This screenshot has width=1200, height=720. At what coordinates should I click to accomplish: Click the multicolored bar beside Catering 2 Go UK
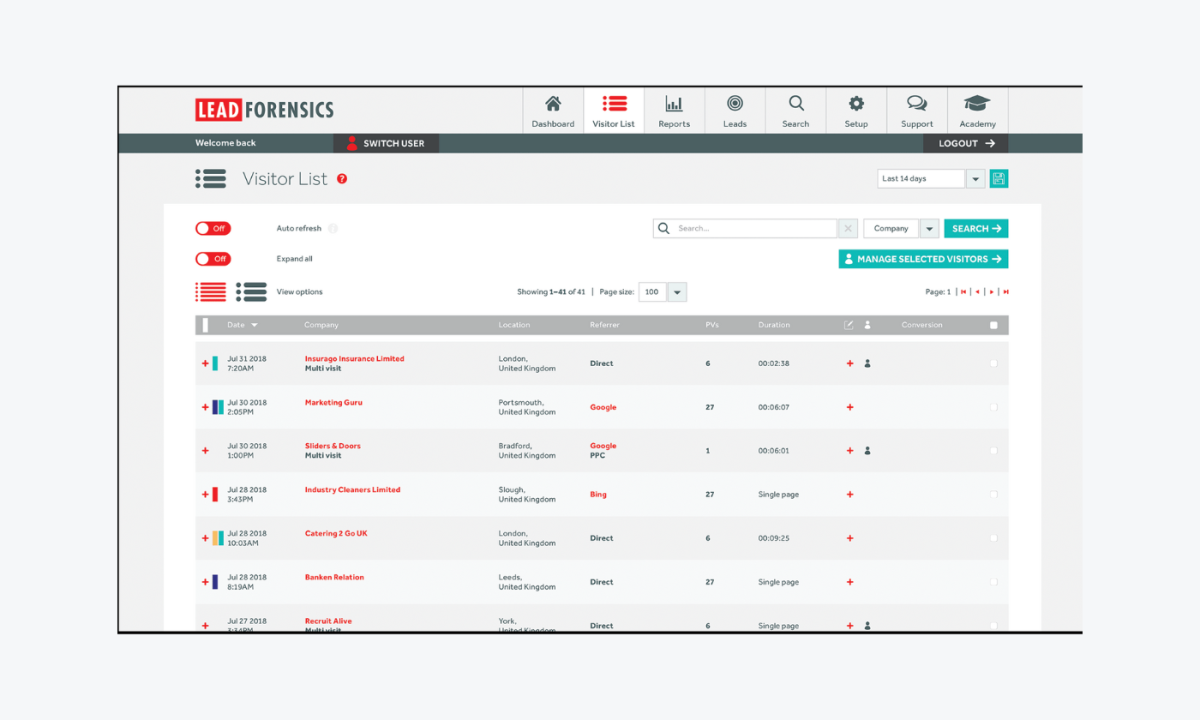(218, 537)
